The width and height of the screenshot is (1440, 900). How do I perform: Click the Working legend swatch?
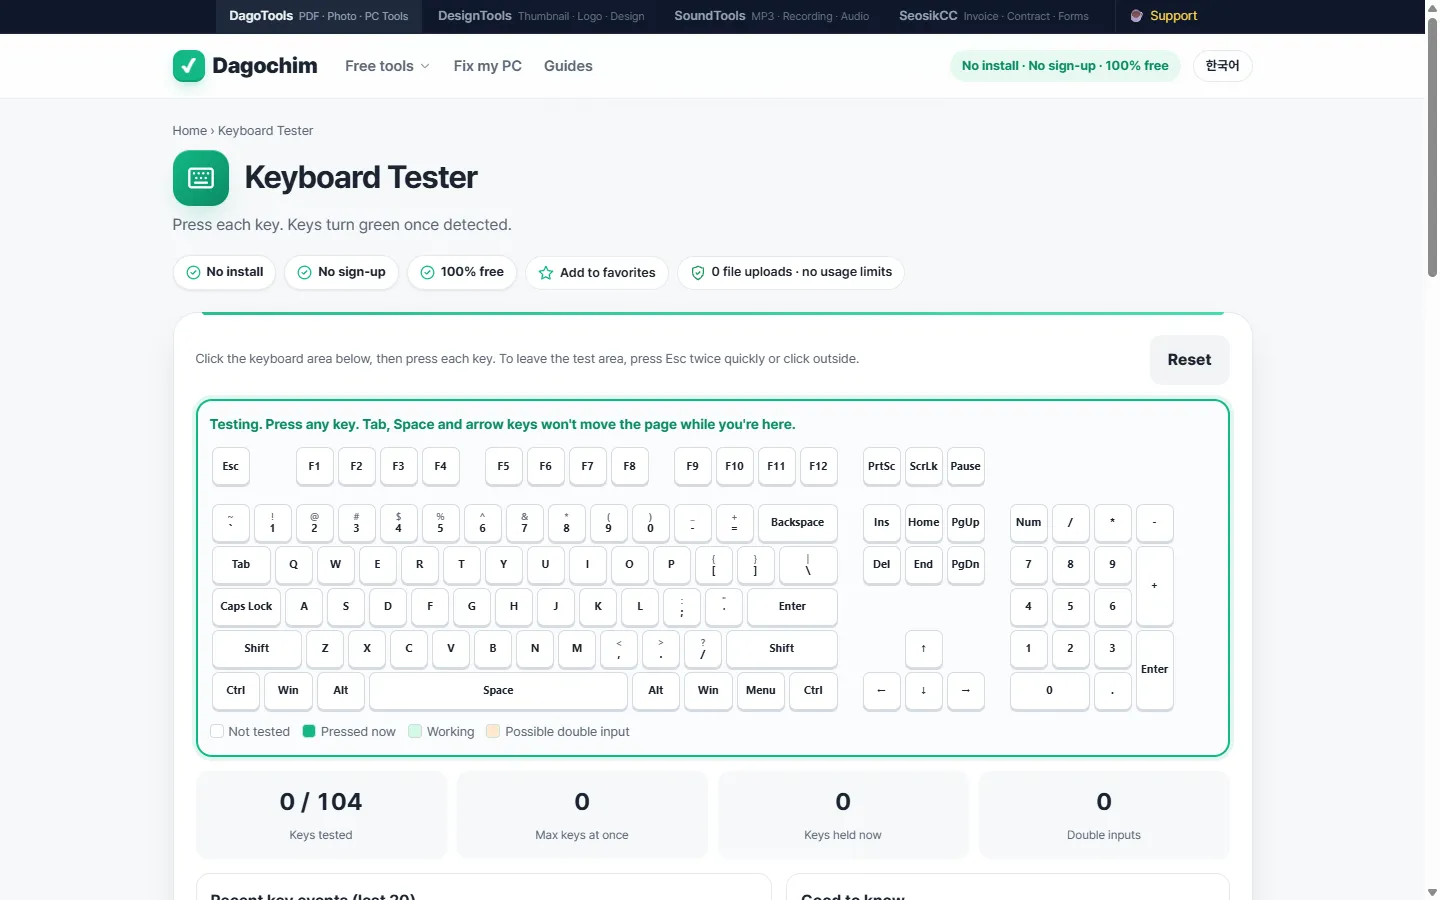[x=415, y=731]
